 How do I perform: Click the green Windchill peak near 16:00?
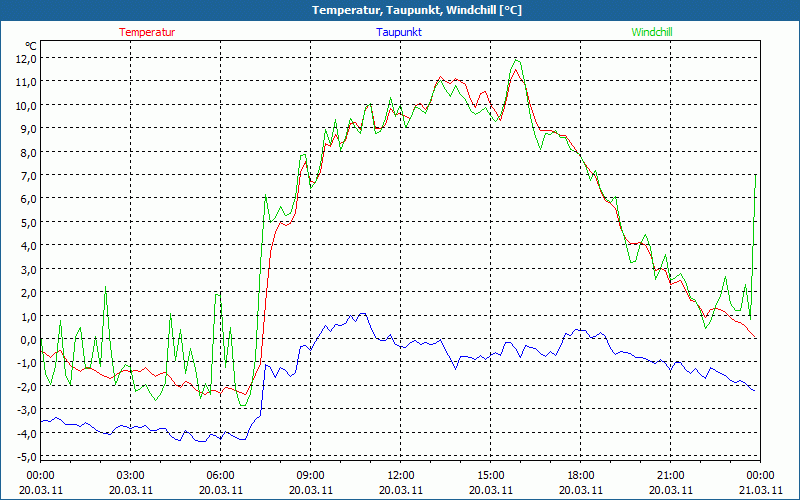pyautogui.click(x=517, y=60)
